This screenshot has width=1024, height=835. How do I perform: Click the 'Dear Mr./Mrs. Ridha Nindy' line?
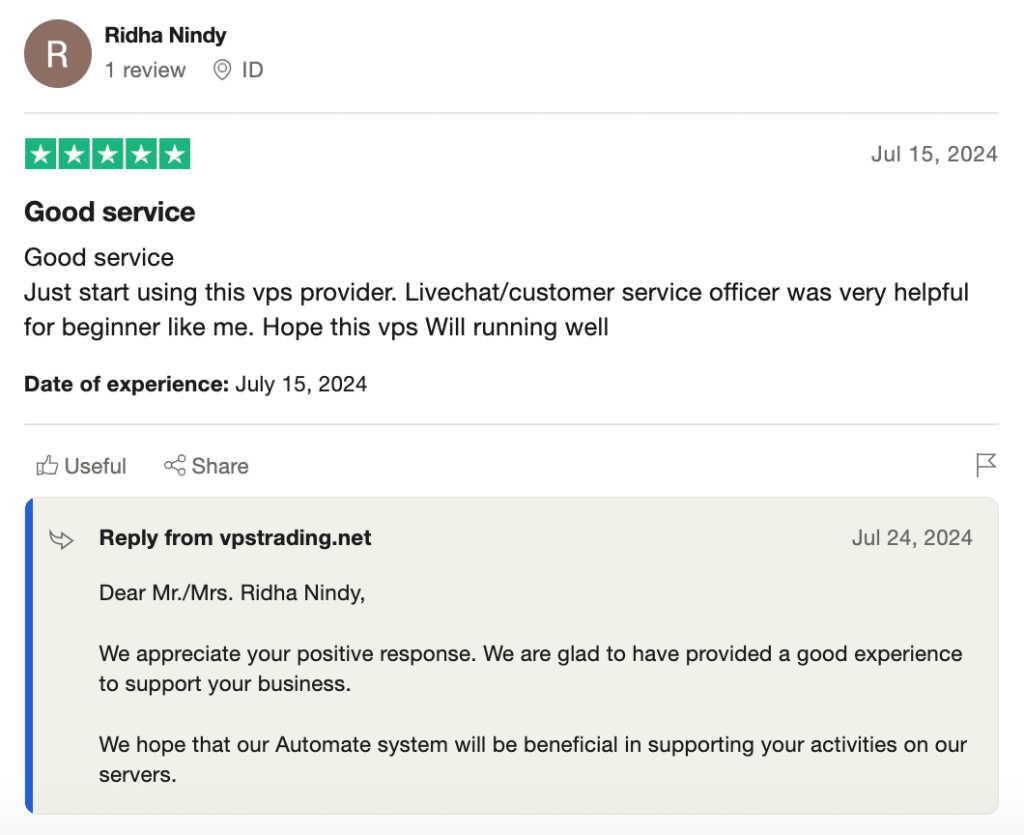[x=232, y=593]
